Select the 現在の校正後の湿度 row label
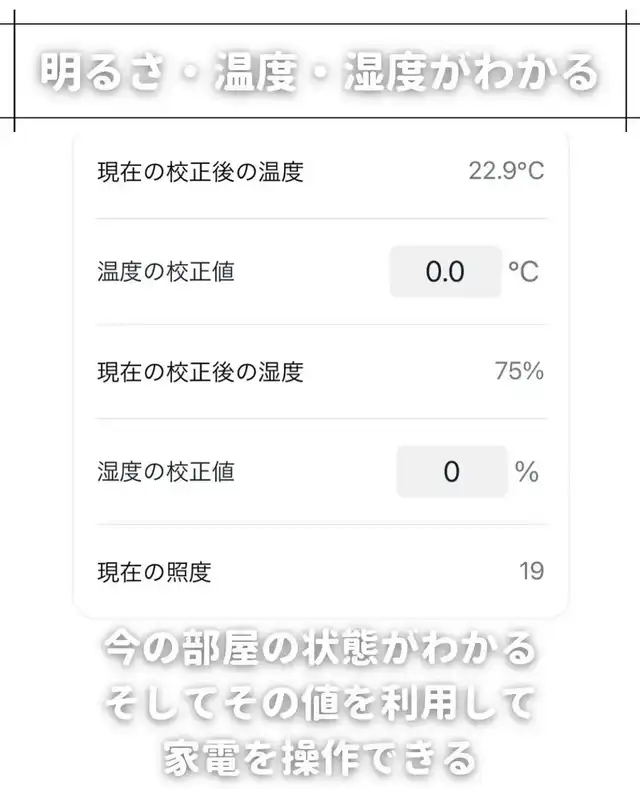The height and width of the screenshot is (789, 640). pos(200,372)
